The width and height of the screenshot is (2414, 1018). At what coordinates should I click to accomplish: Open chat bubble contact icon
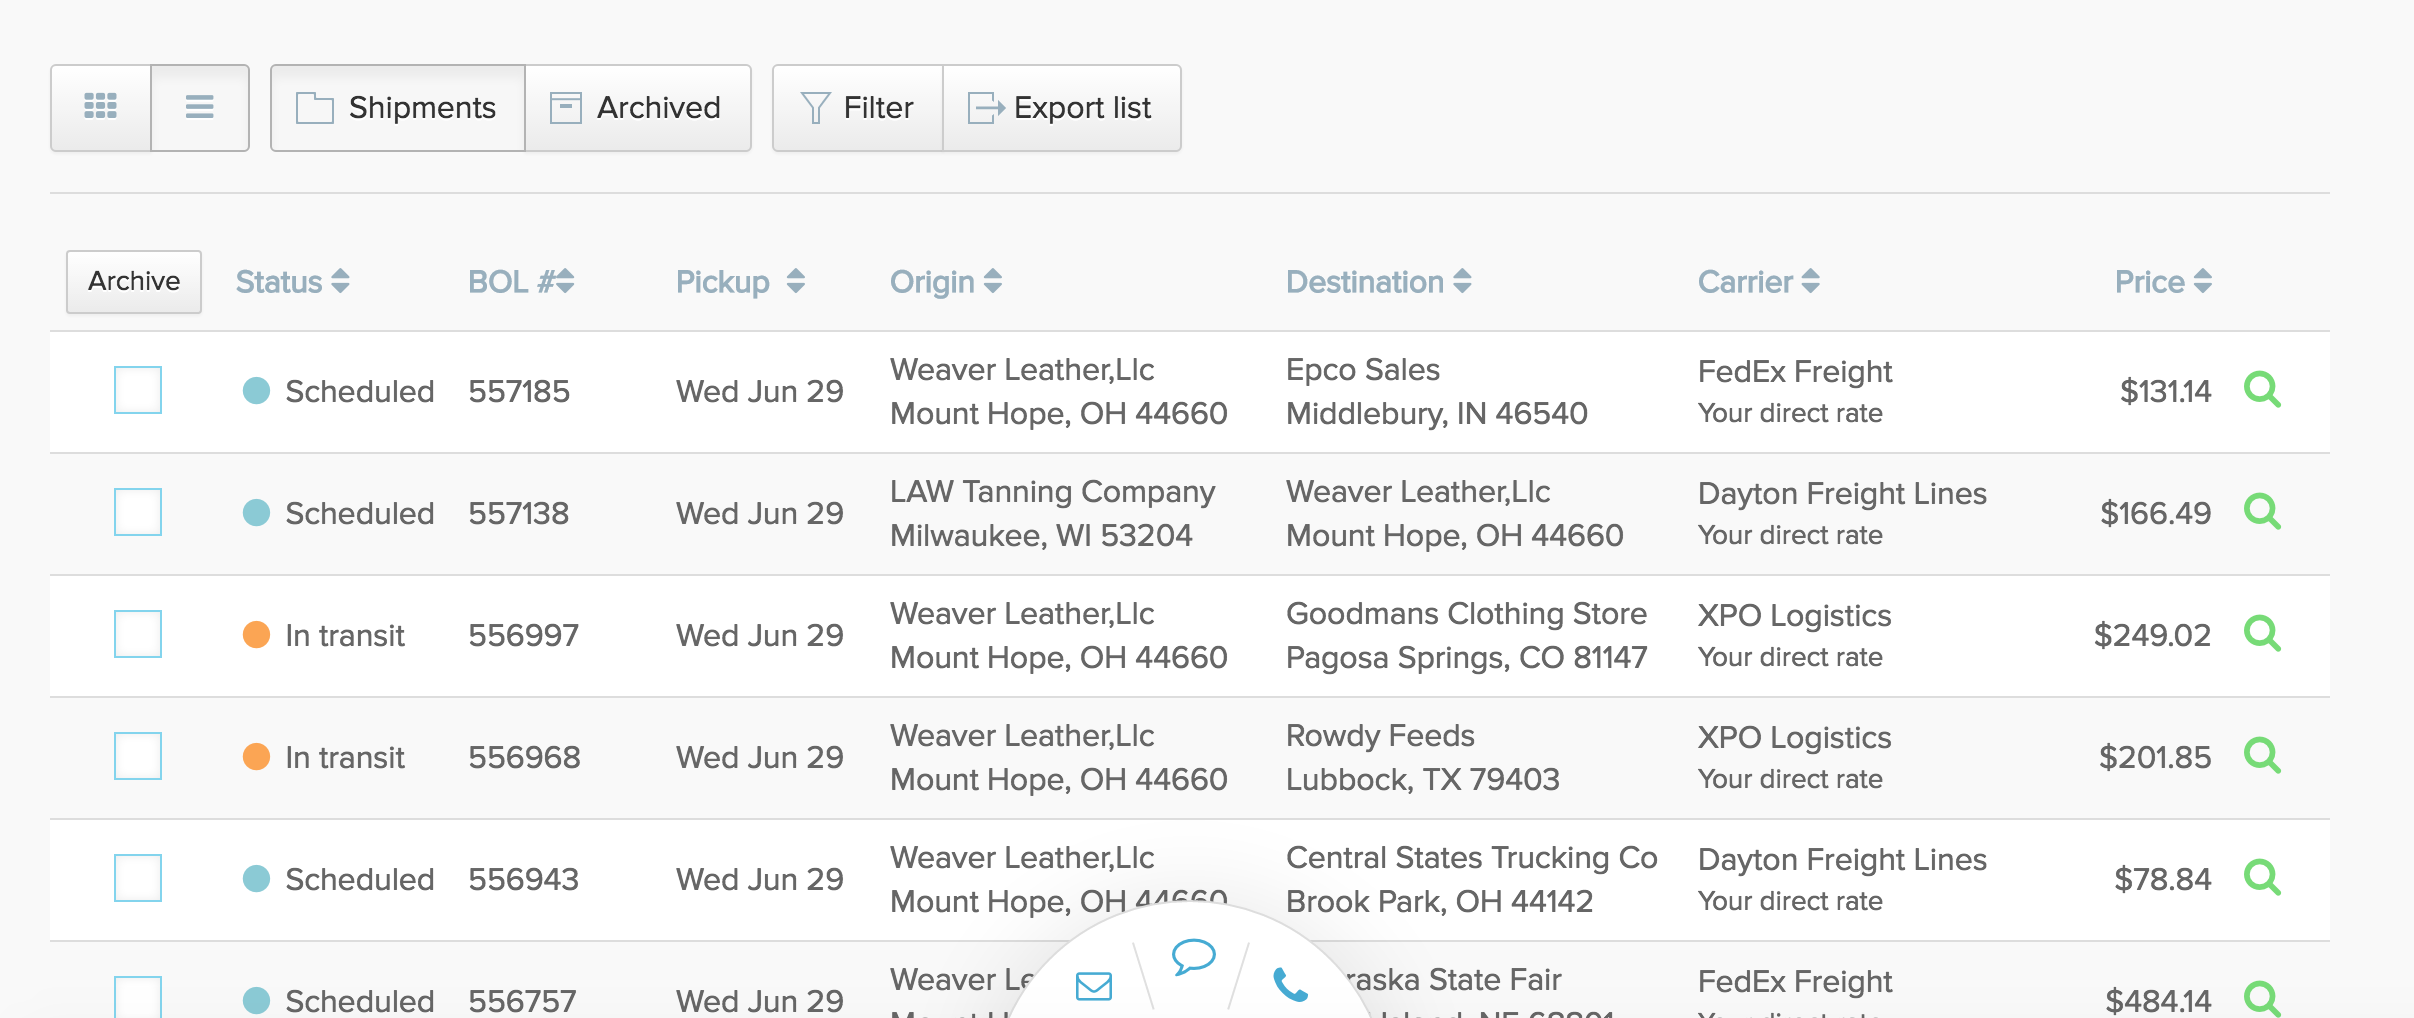click(x=1193, y=957)
